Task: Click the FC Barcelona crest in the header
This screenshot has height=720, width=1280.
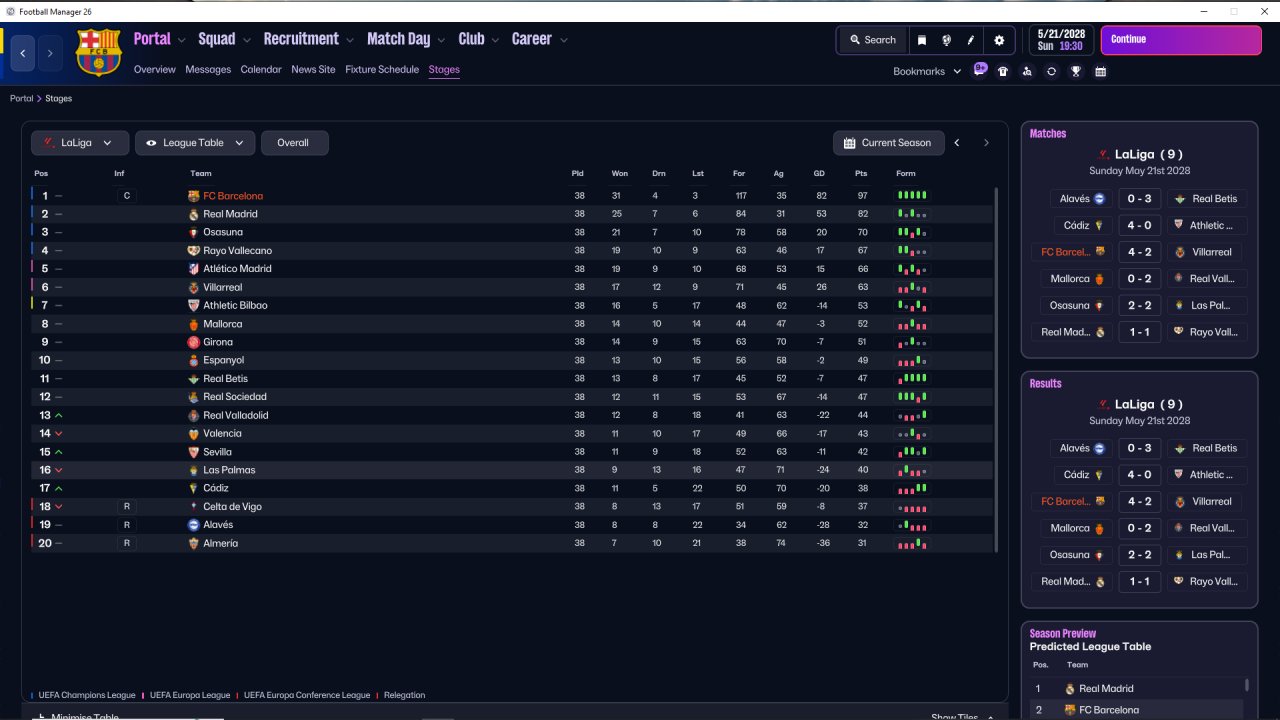Action: [98, 52]
